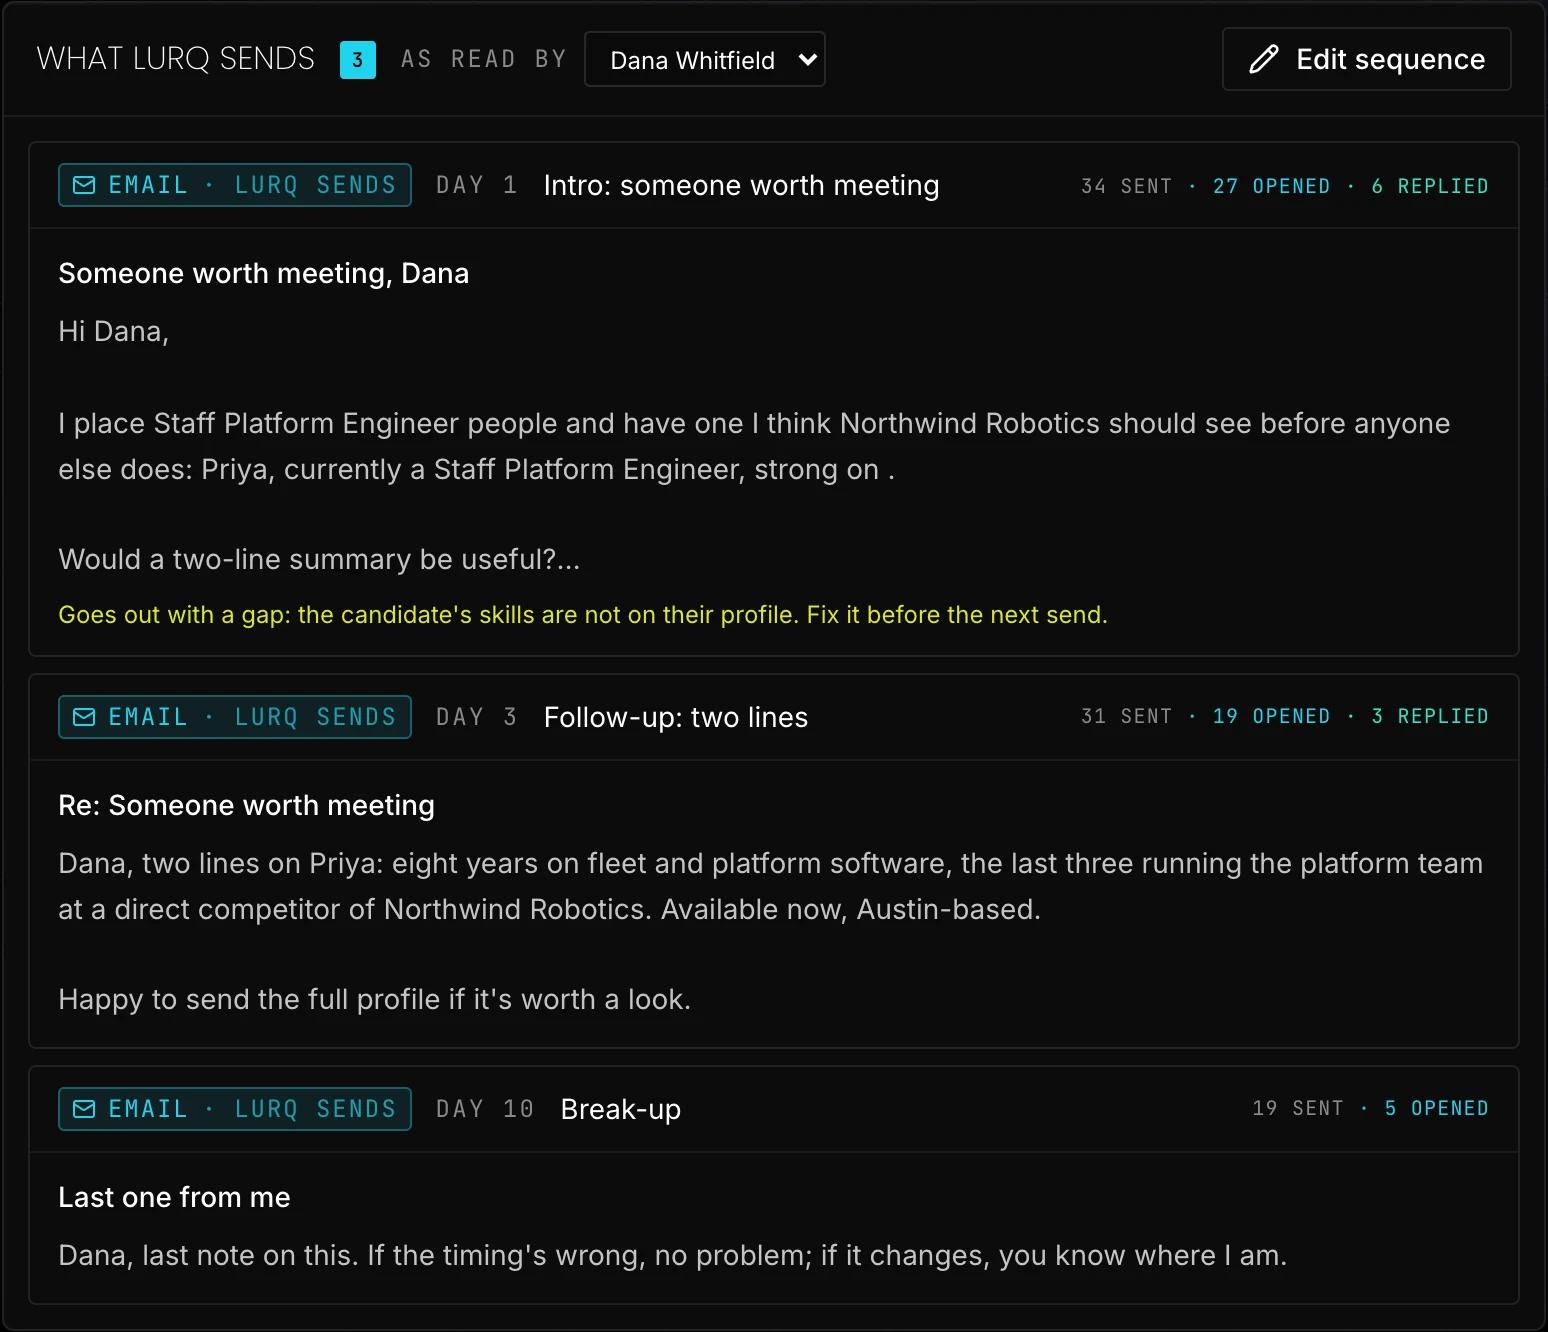
Task: Click 'Would a two-line summary be useful?...' text
Action: tap(319, 559)
